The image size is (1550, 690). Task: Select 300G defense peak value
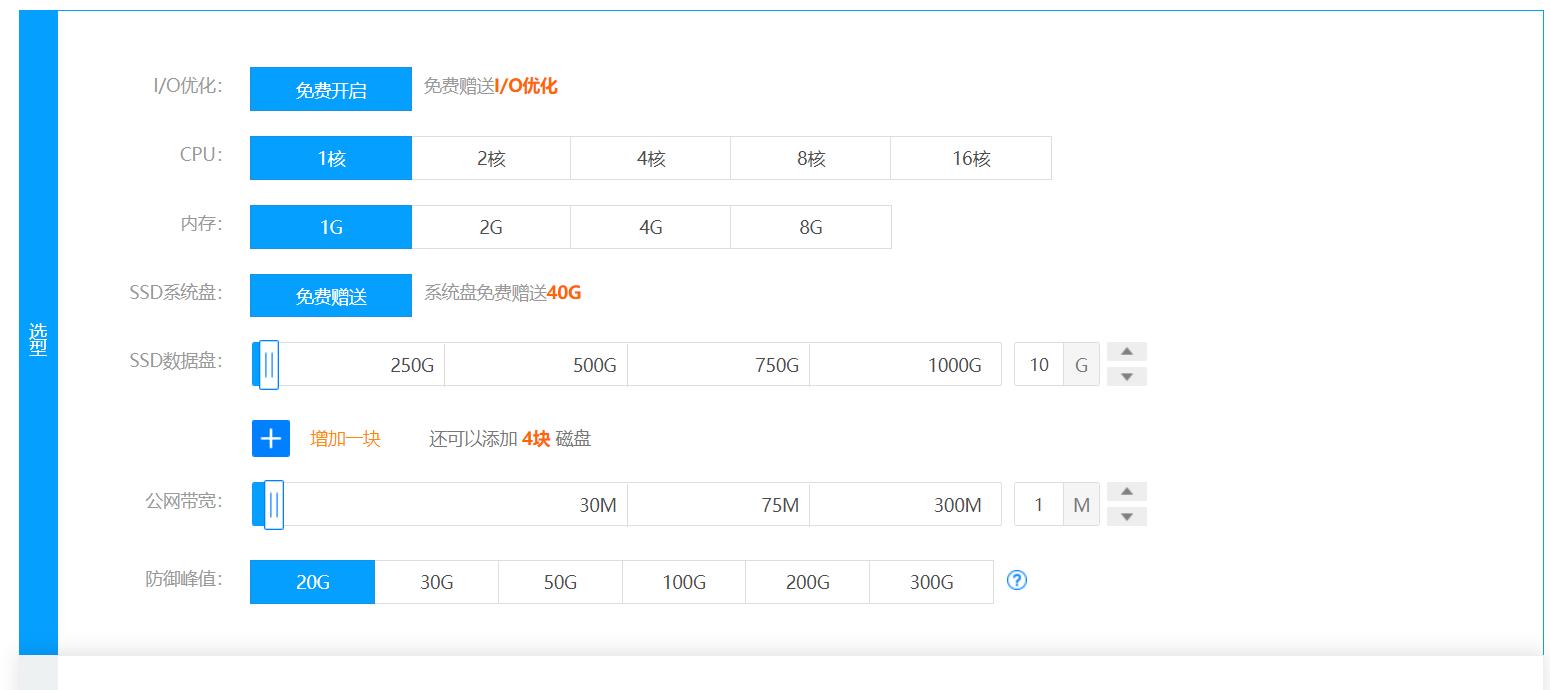930,581
